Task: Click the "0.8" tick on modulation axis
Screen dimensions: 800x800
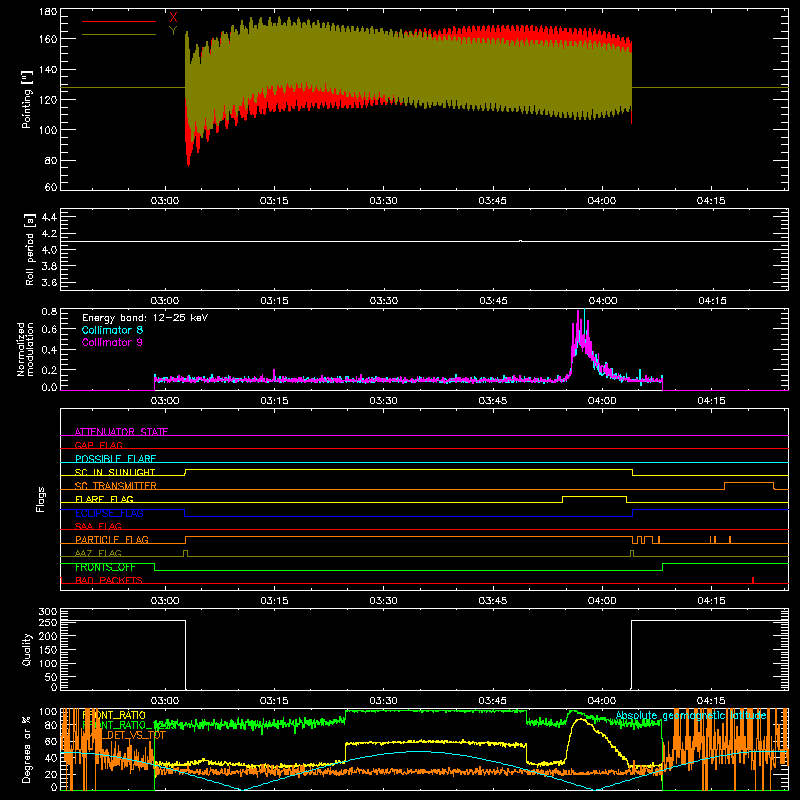Action: [x=49, y=312]
